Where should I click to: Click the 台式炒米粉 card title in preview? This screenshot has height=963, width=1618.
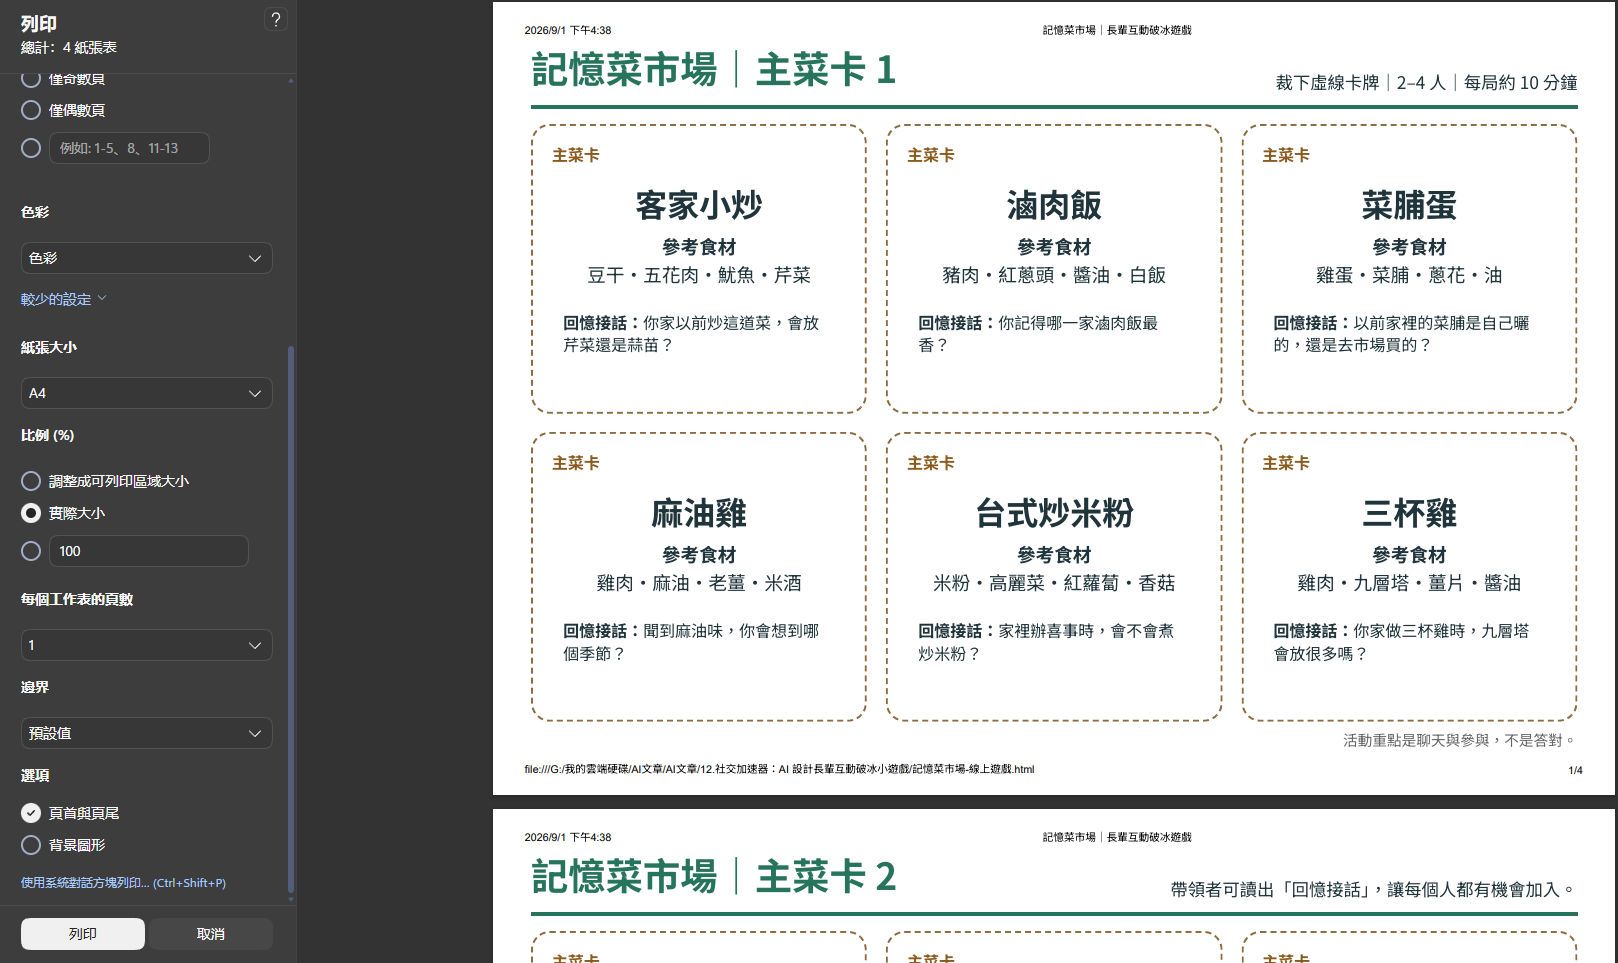(x=1054, y=513)
